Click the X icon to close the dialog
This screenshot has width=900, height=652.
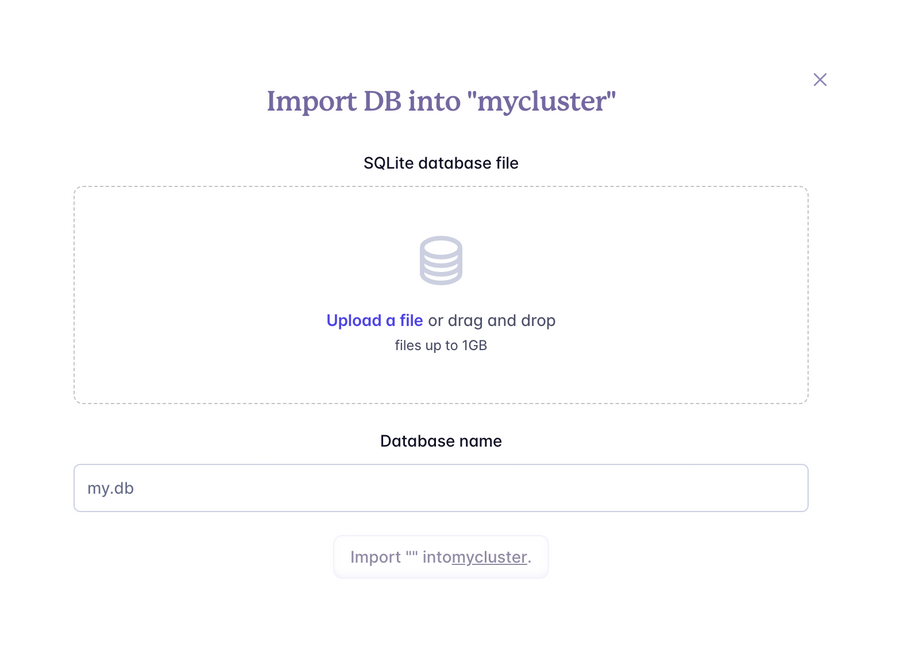pos(820,79)
